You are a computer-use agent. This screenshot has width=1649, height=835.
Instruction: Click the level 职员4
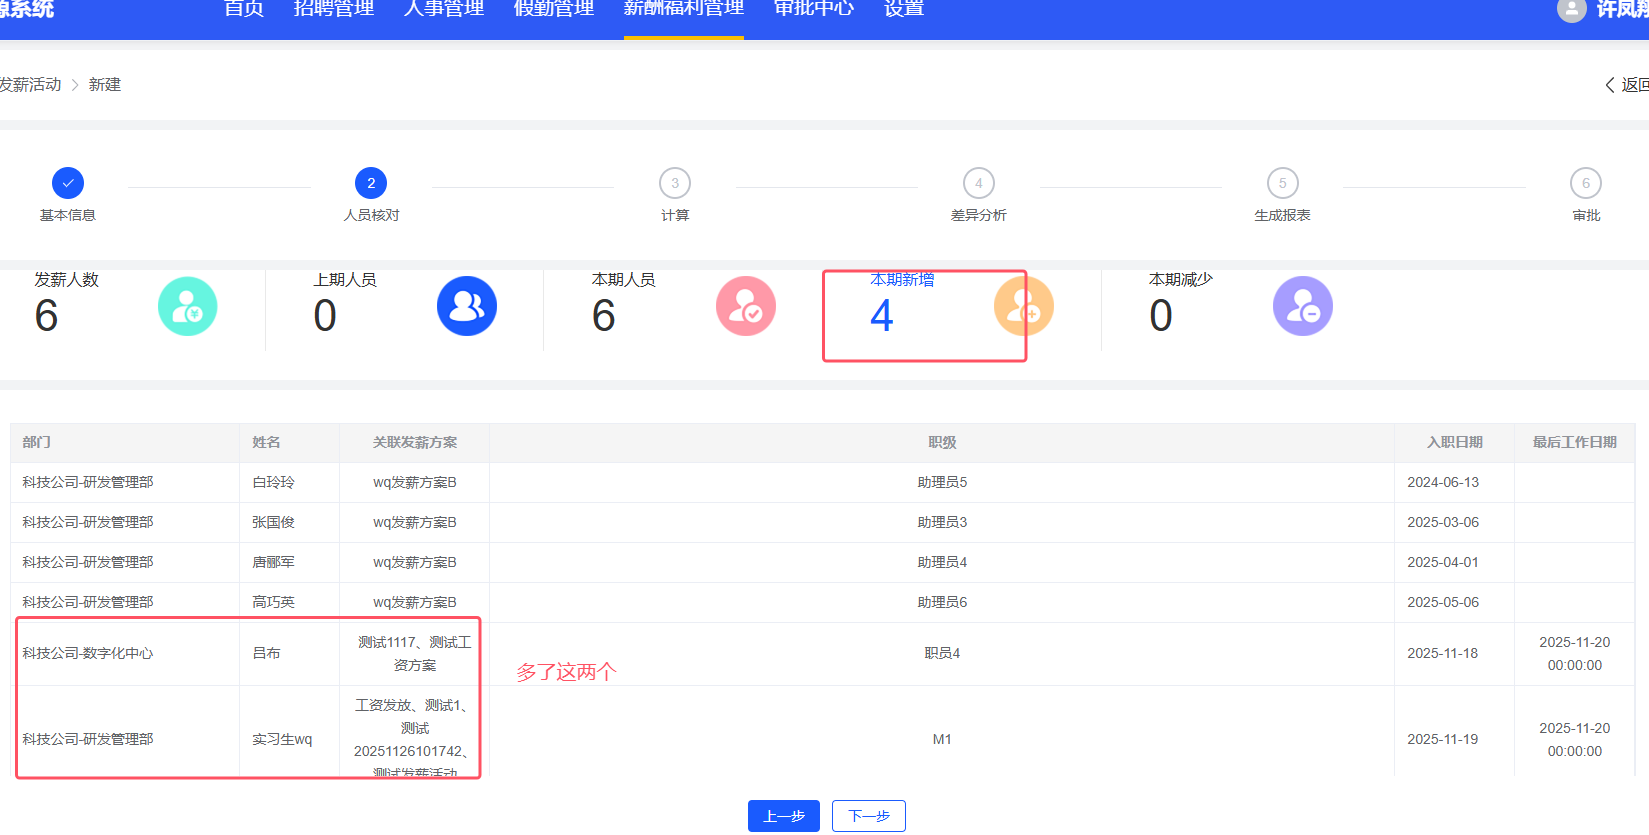click(942, 653)
